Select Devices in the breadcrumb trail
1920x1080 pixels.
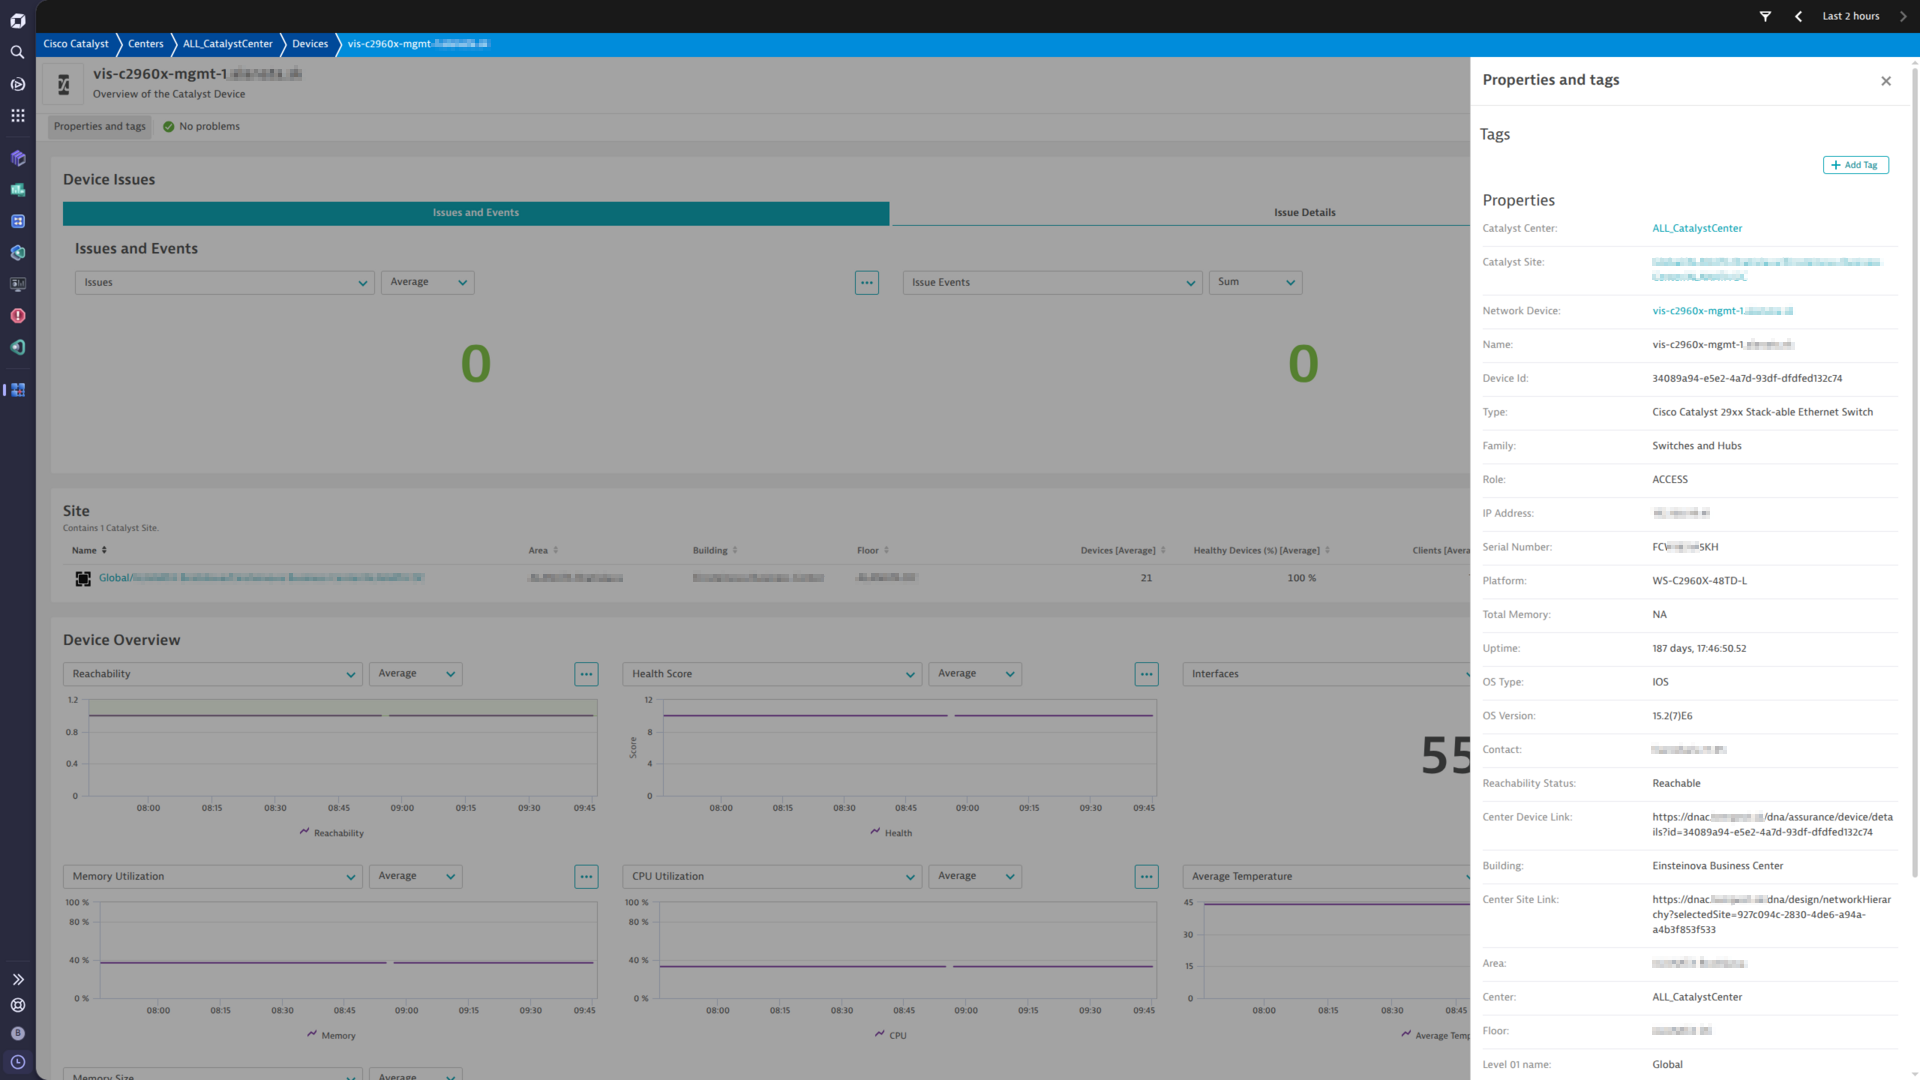309,44
